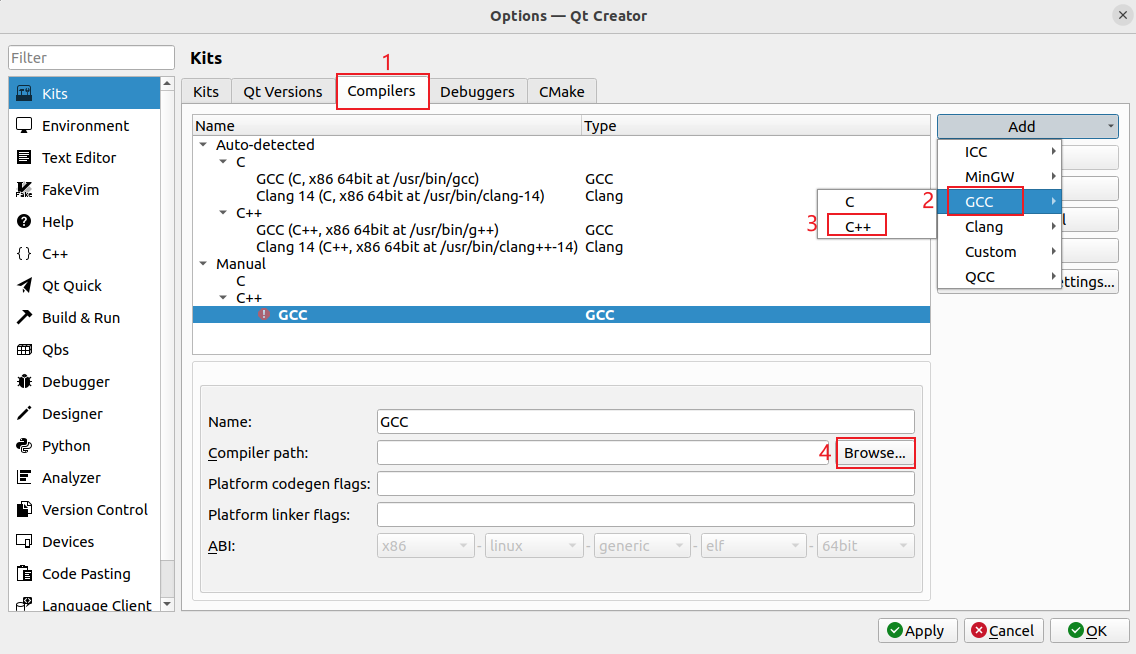Open the Build & Run hammer icon

click(24, 317)
